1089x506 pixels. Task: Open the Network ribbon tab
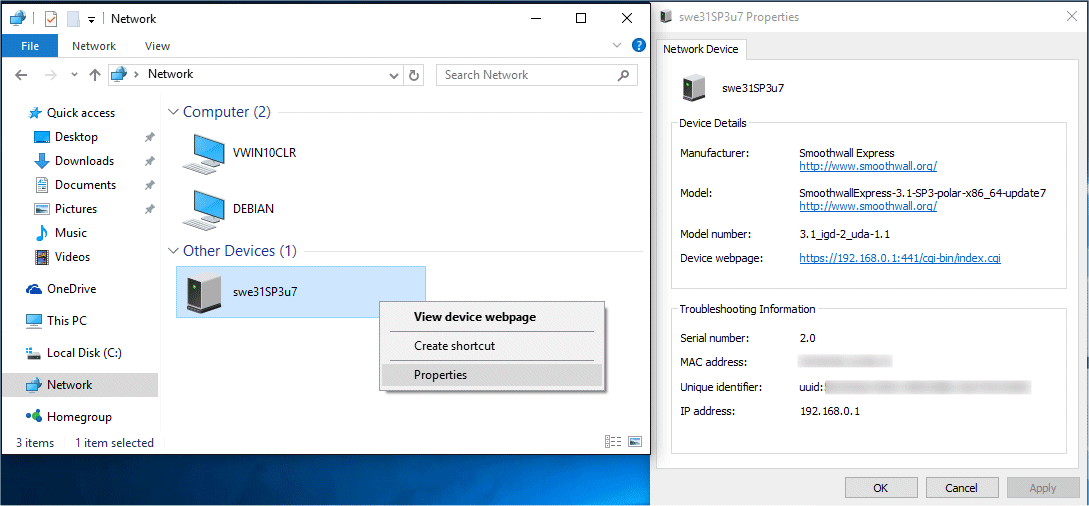(94, 46)
